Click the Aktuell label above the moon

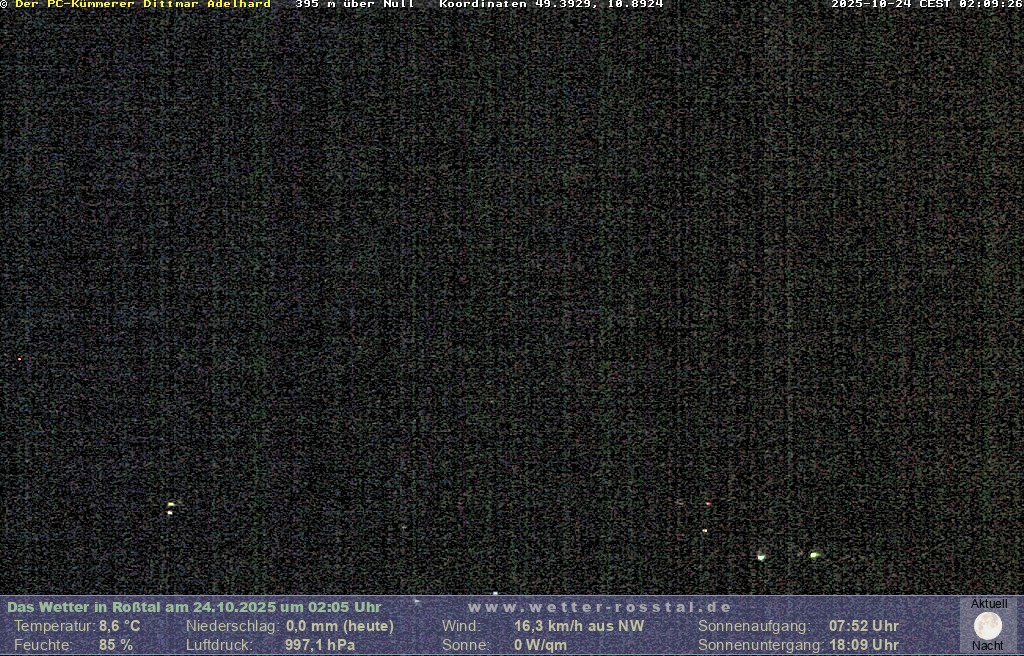coord(989,604)
